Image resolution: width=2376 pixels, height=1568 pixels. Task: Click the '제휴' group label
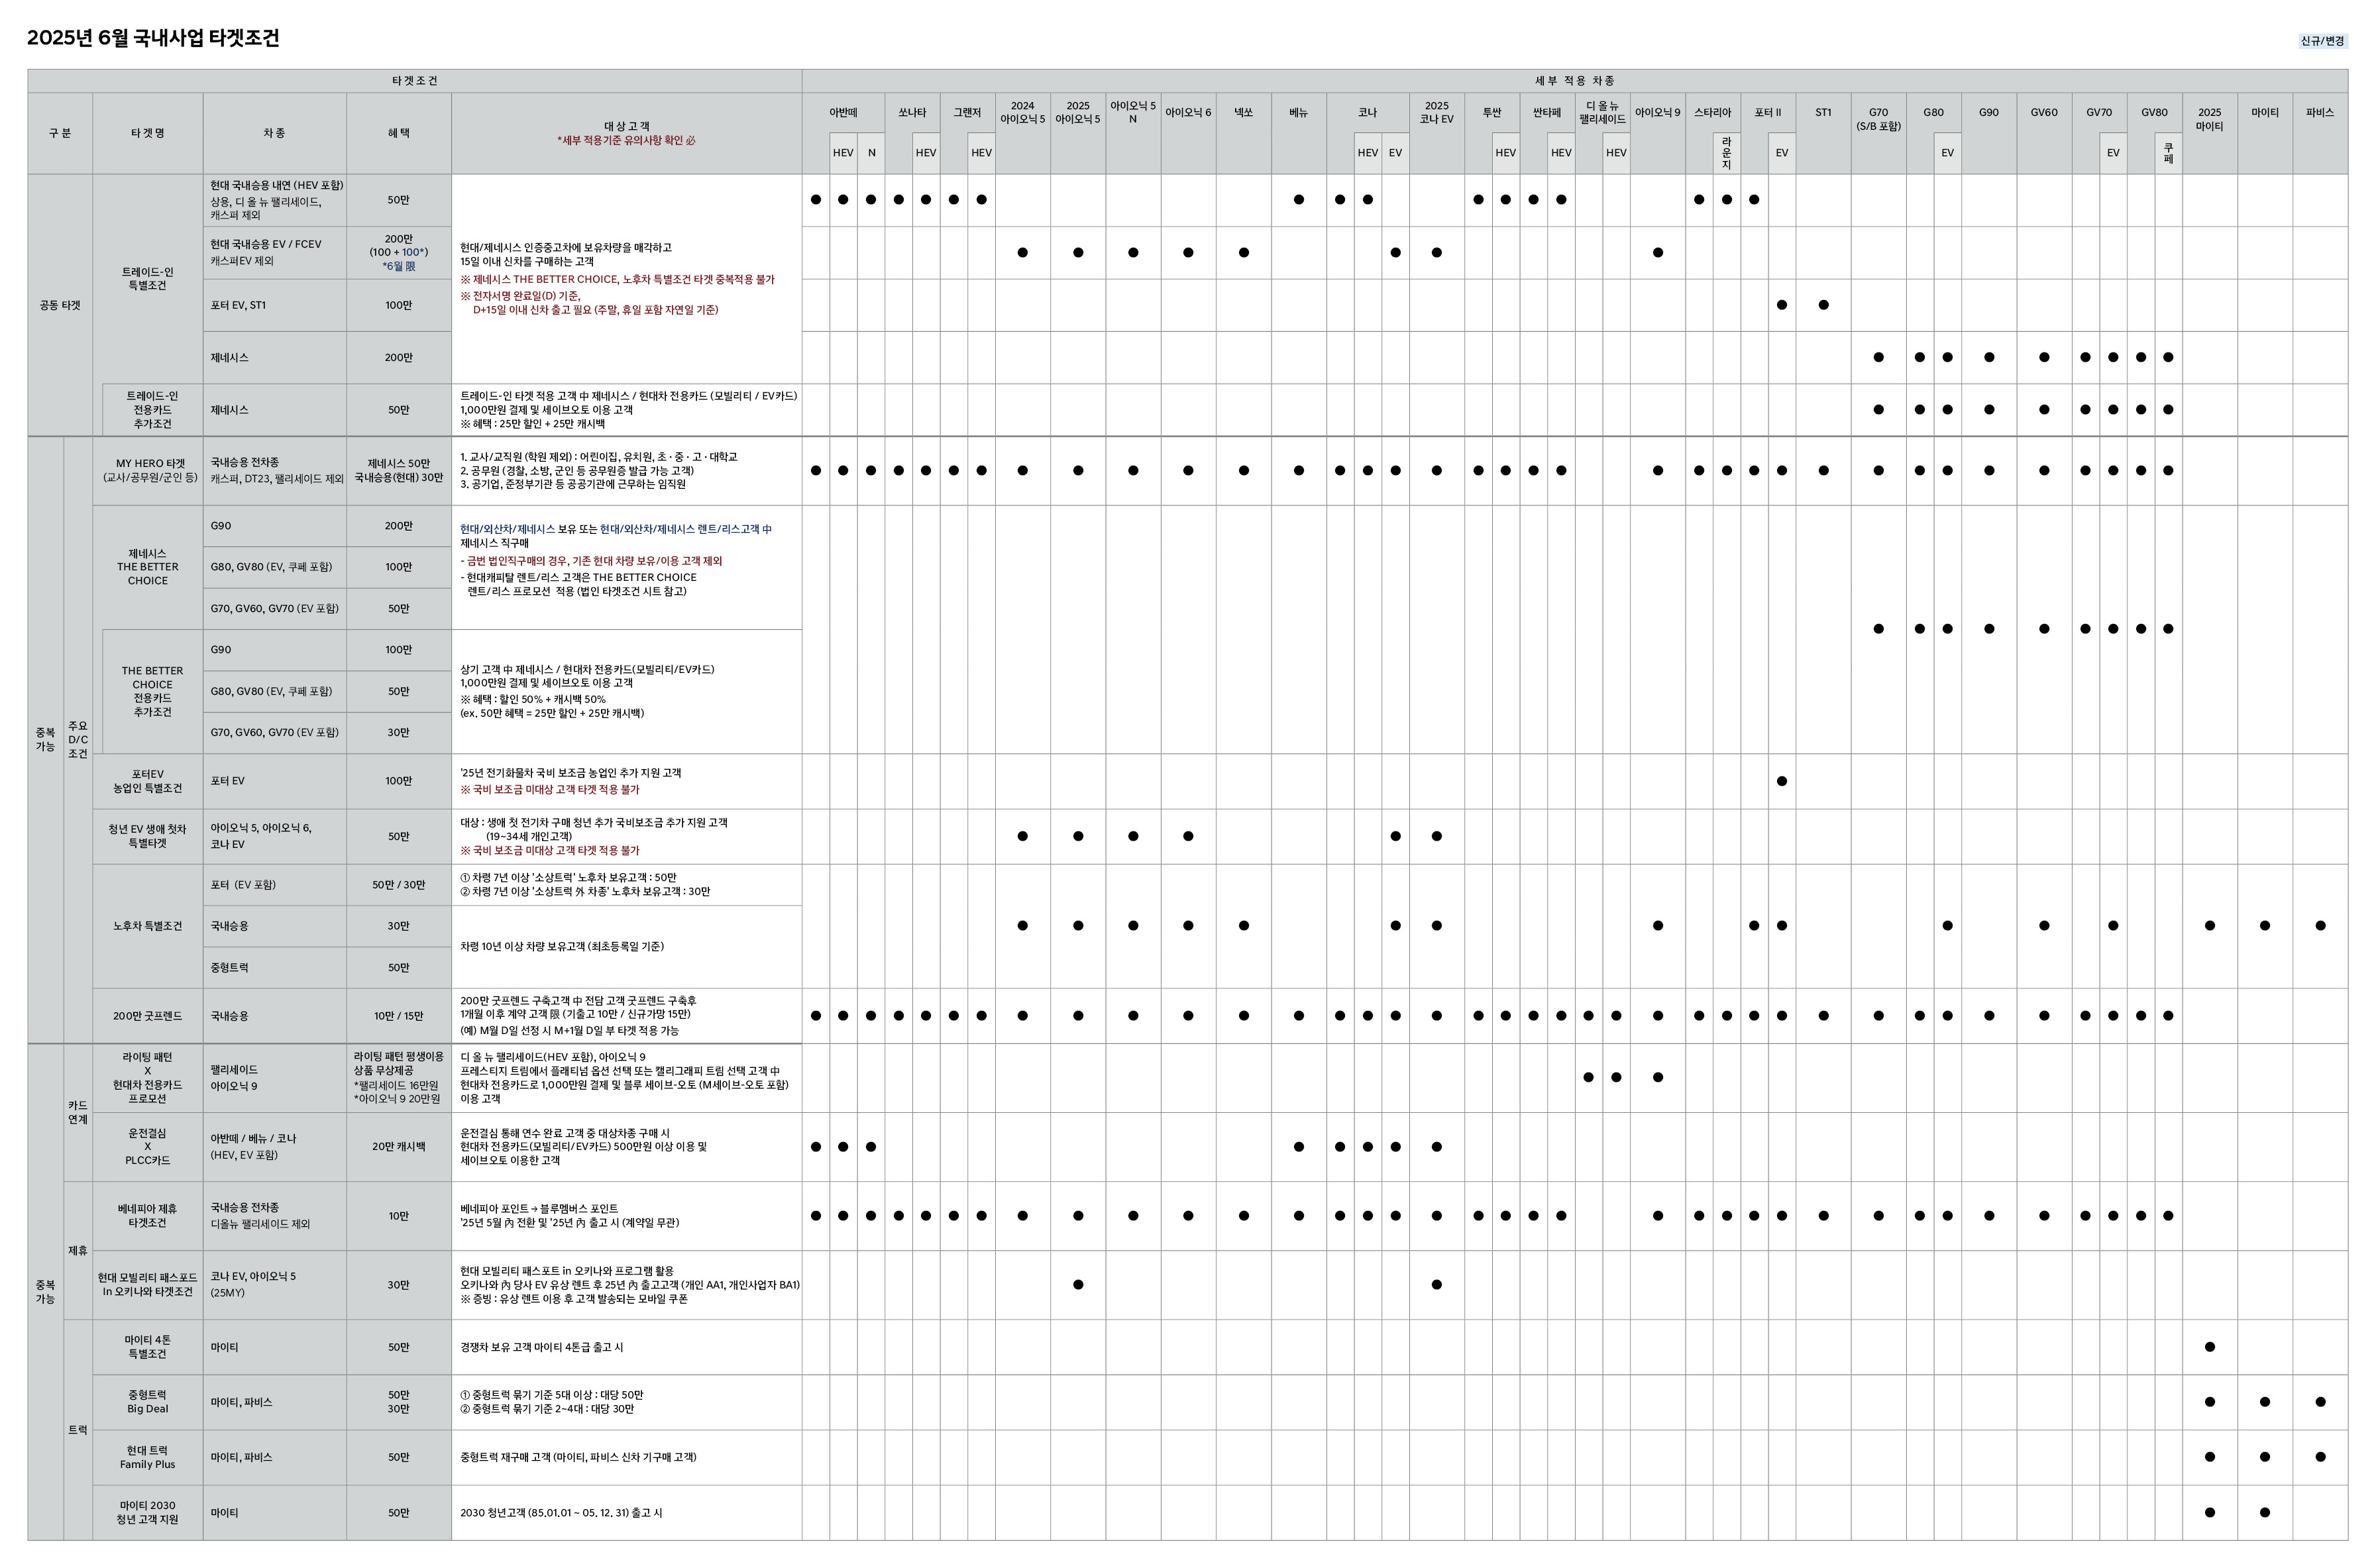78,1251
